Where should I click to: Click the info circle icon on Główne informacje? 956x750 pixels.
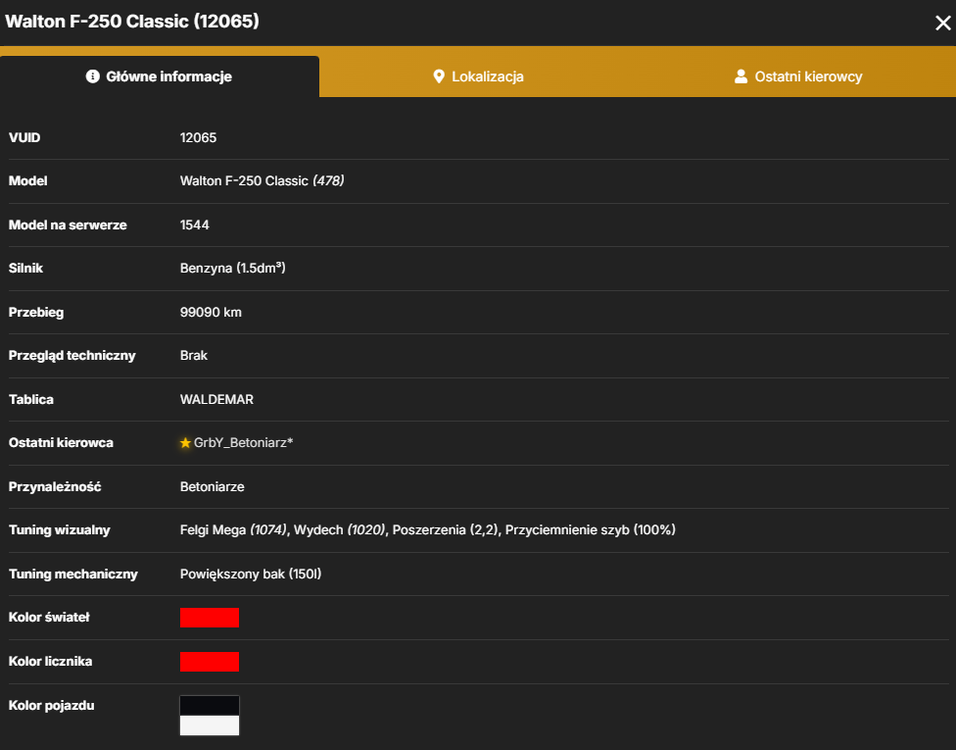(x=93, y=76)
